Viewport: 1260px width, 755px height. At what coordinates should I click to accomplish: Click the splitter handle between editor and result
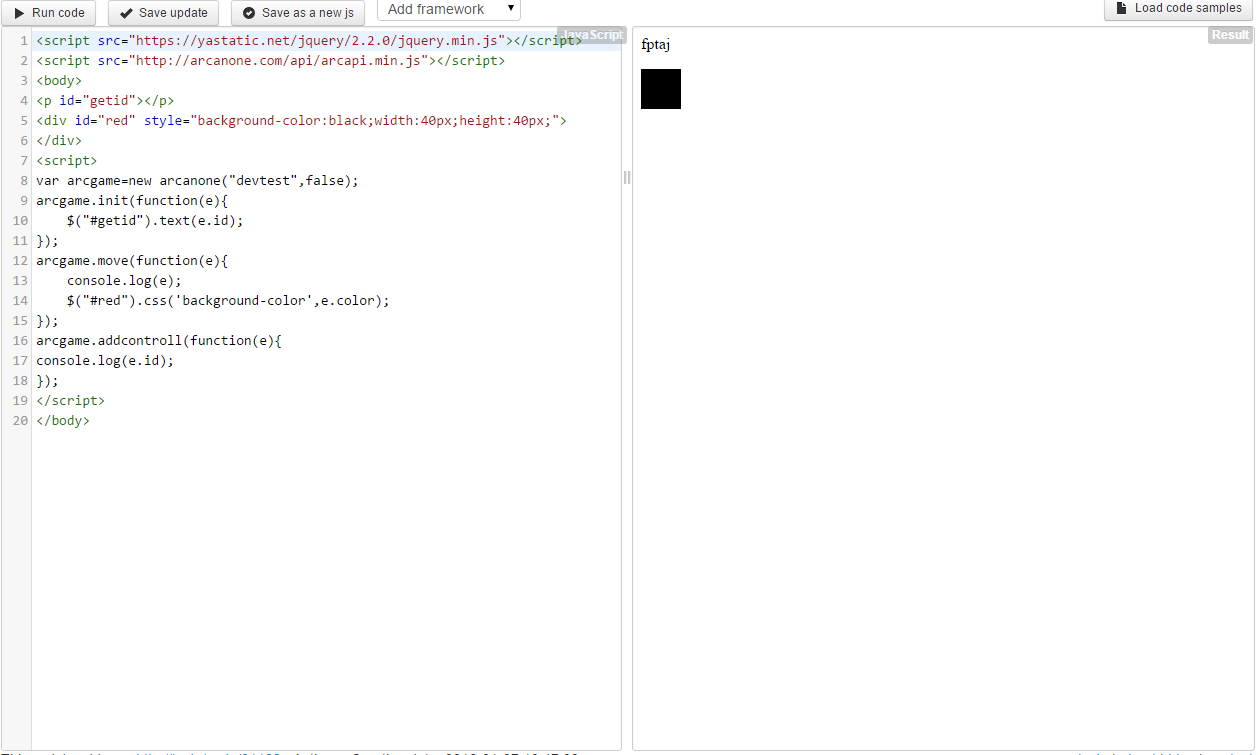(627, 177)
